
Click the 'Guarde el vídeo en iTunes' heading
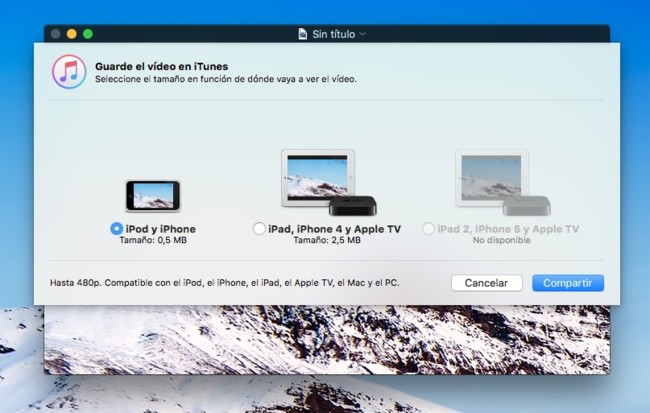162,66
